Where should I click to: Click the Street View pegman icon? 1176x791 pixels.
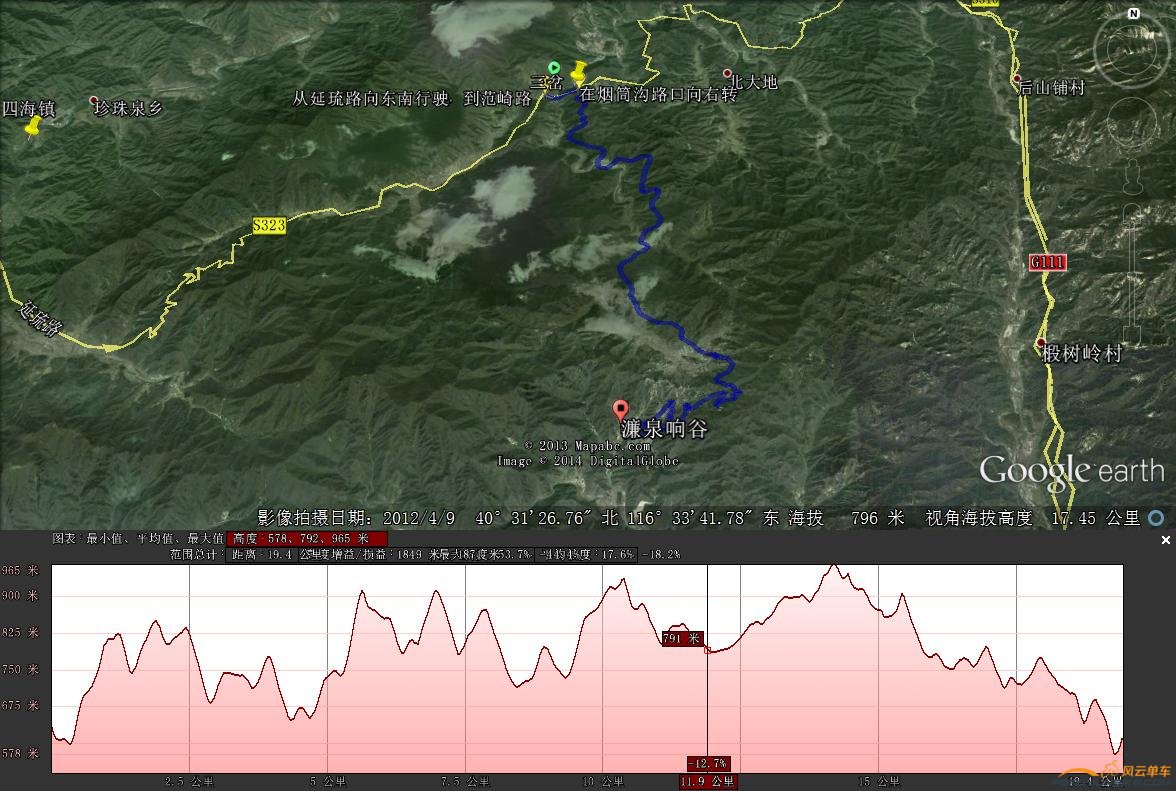1133,176
